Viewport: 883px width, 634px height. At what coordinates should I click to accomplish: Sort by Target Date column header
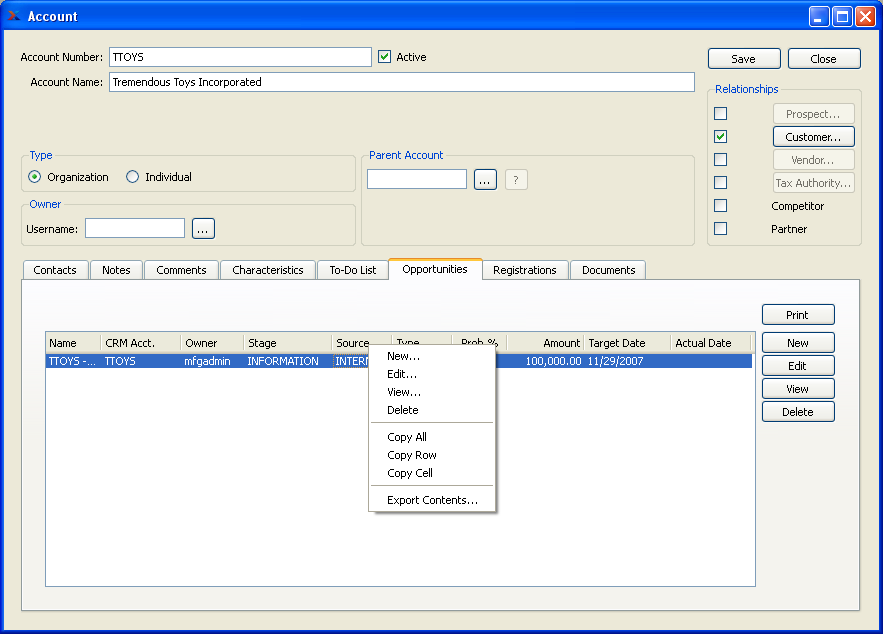(x=626, y=343)
